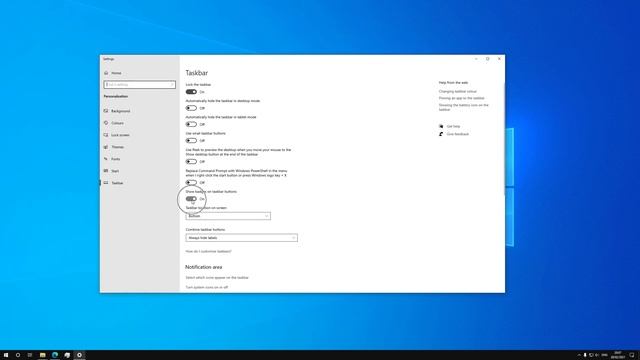Click the Find a setting search box
The image size is (640, 360).
[140, 84]
